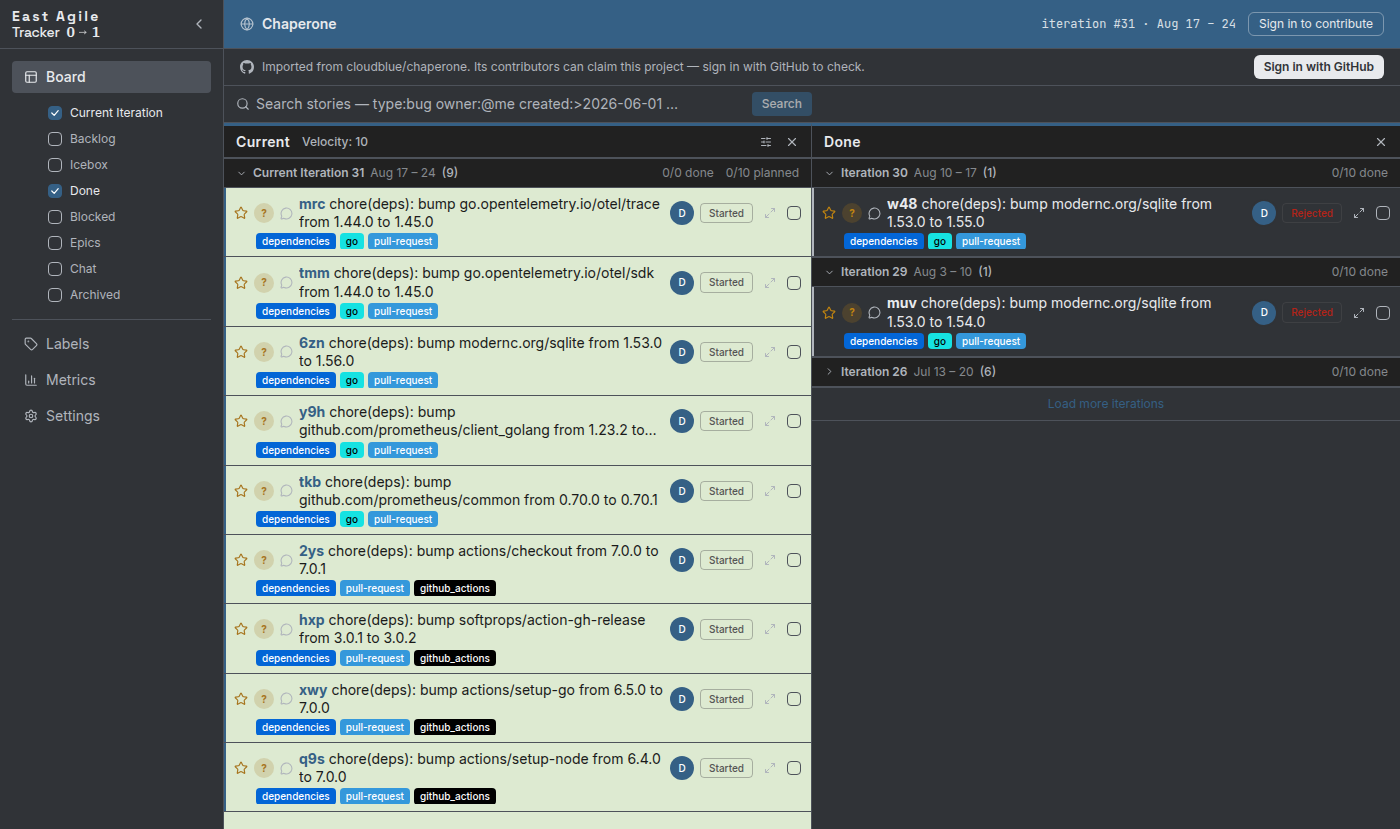Uncheck the Current Iteration panel checkbox
The image size is (1400, 829).
[55, 113]
